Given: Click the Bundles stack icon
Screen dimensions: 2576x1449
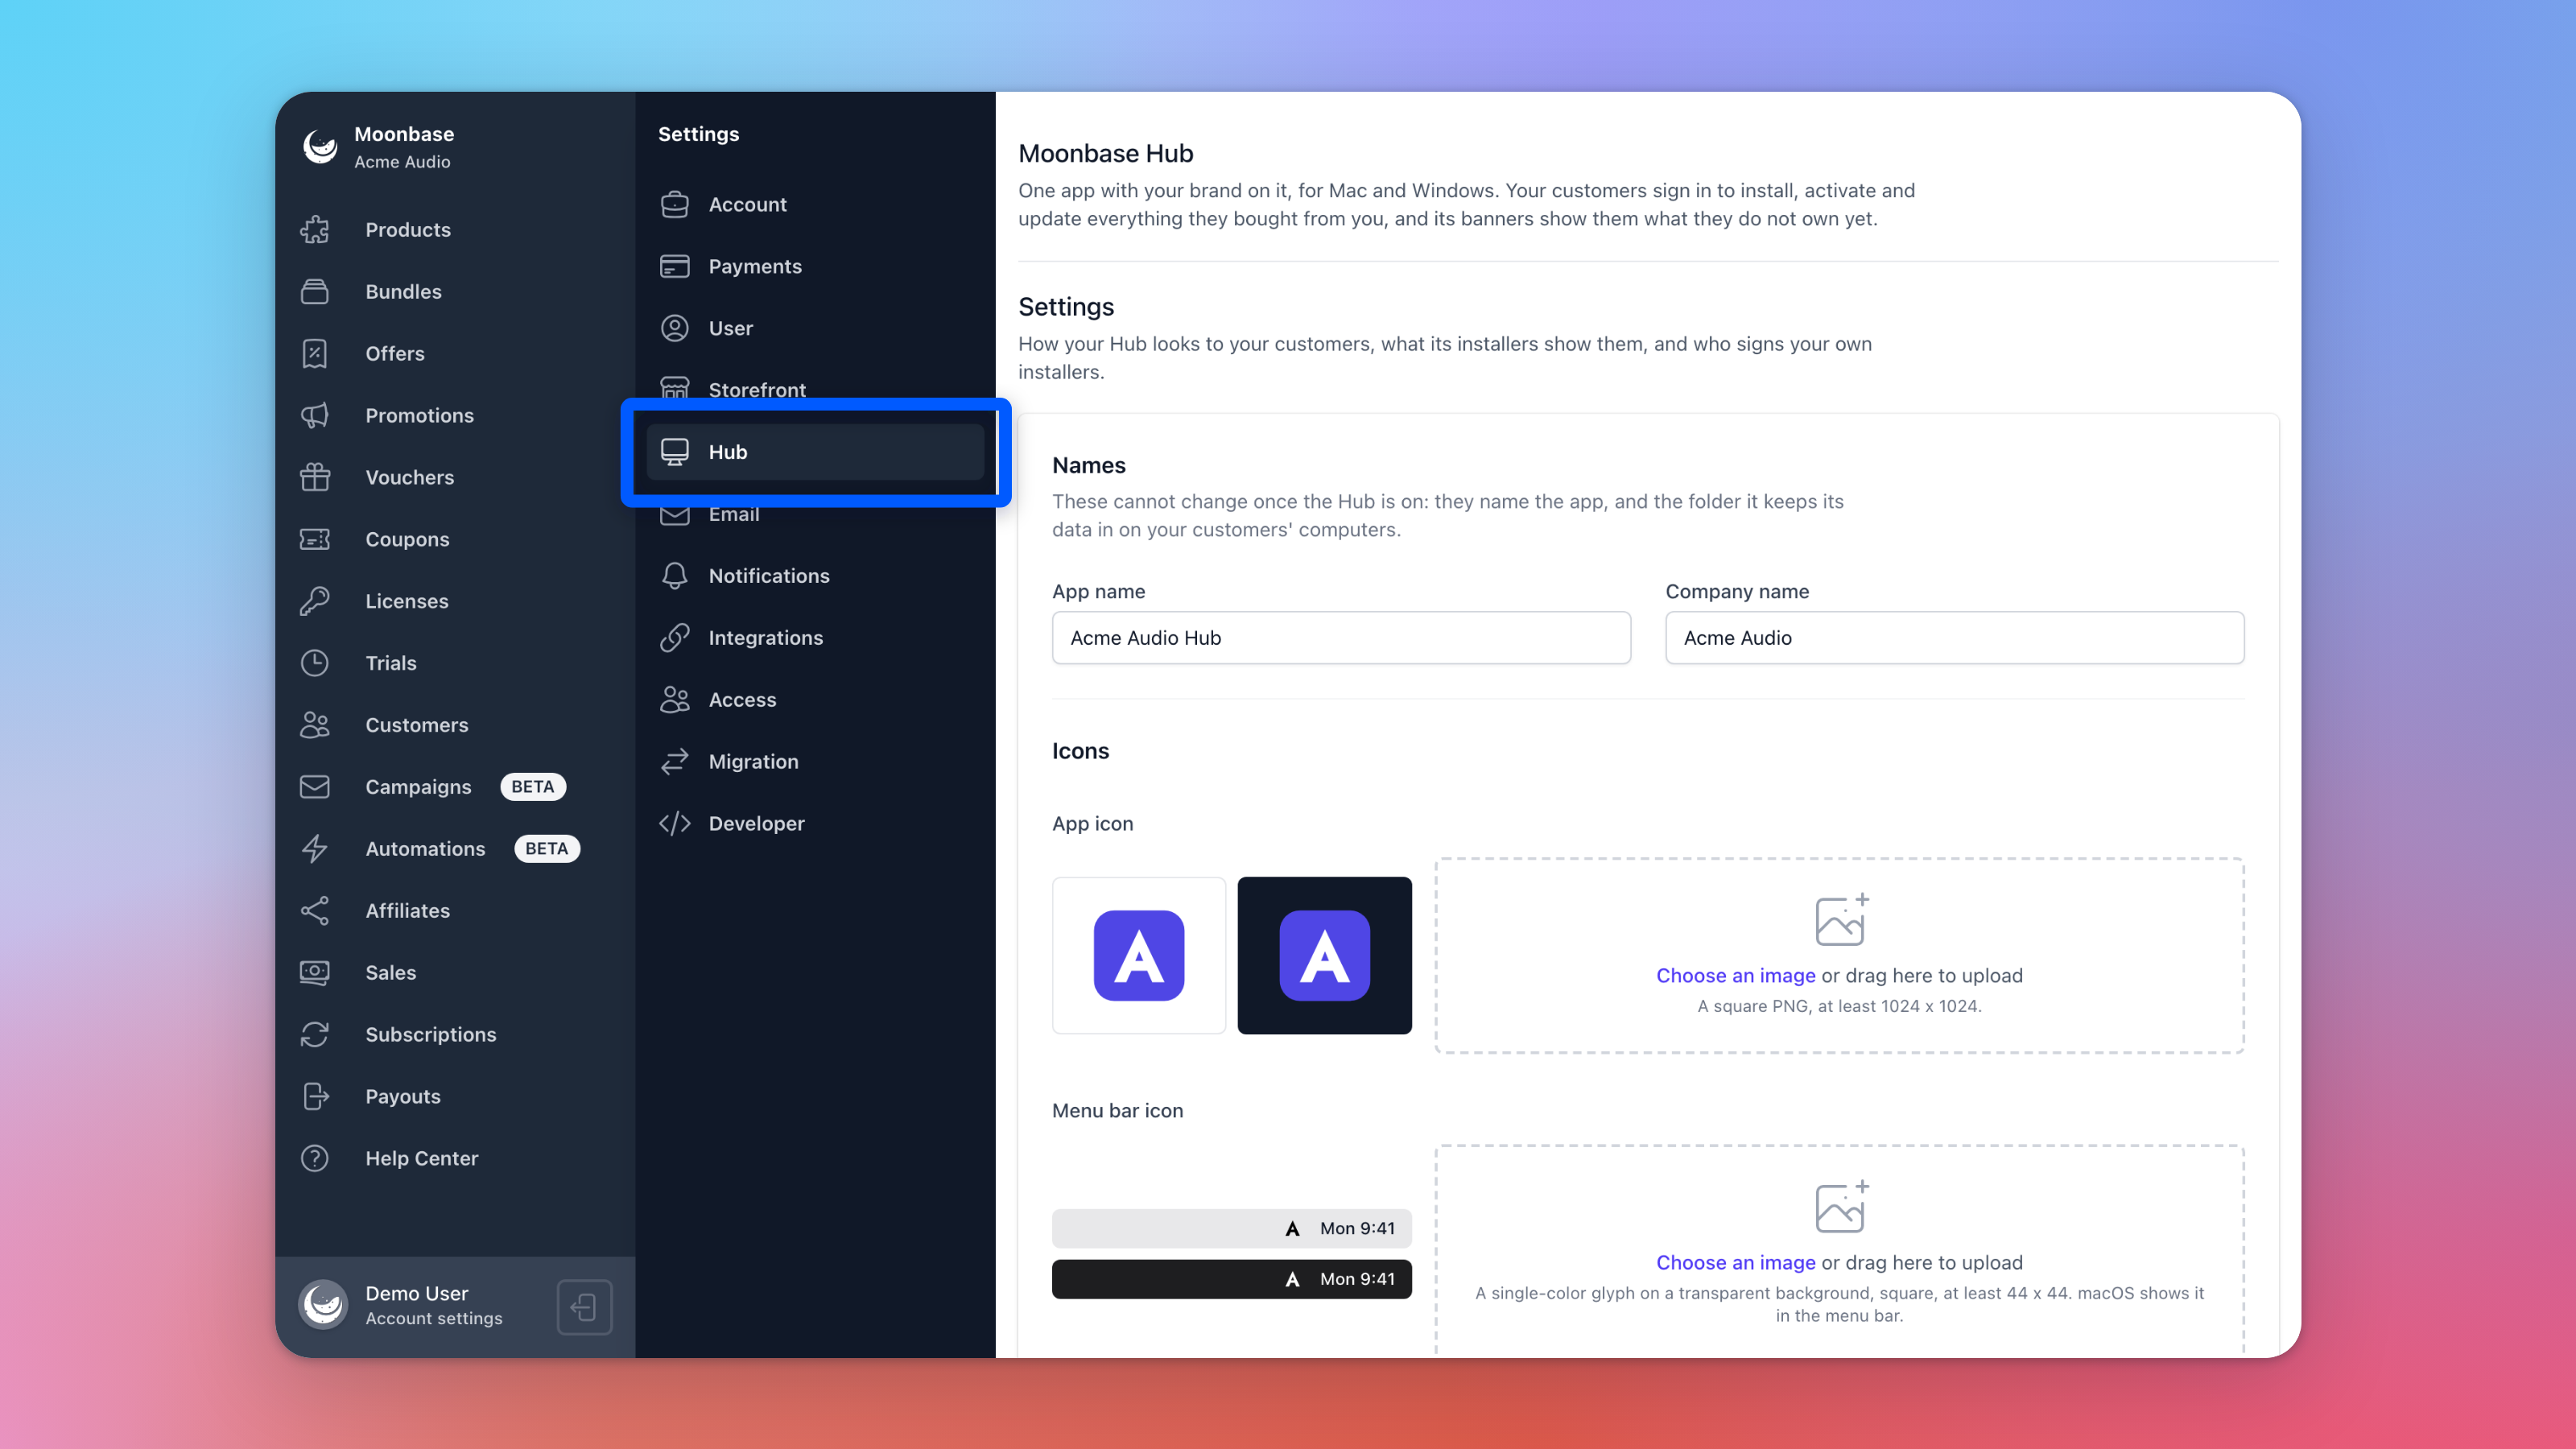Looking at the screenshot, I should (315, 292).
